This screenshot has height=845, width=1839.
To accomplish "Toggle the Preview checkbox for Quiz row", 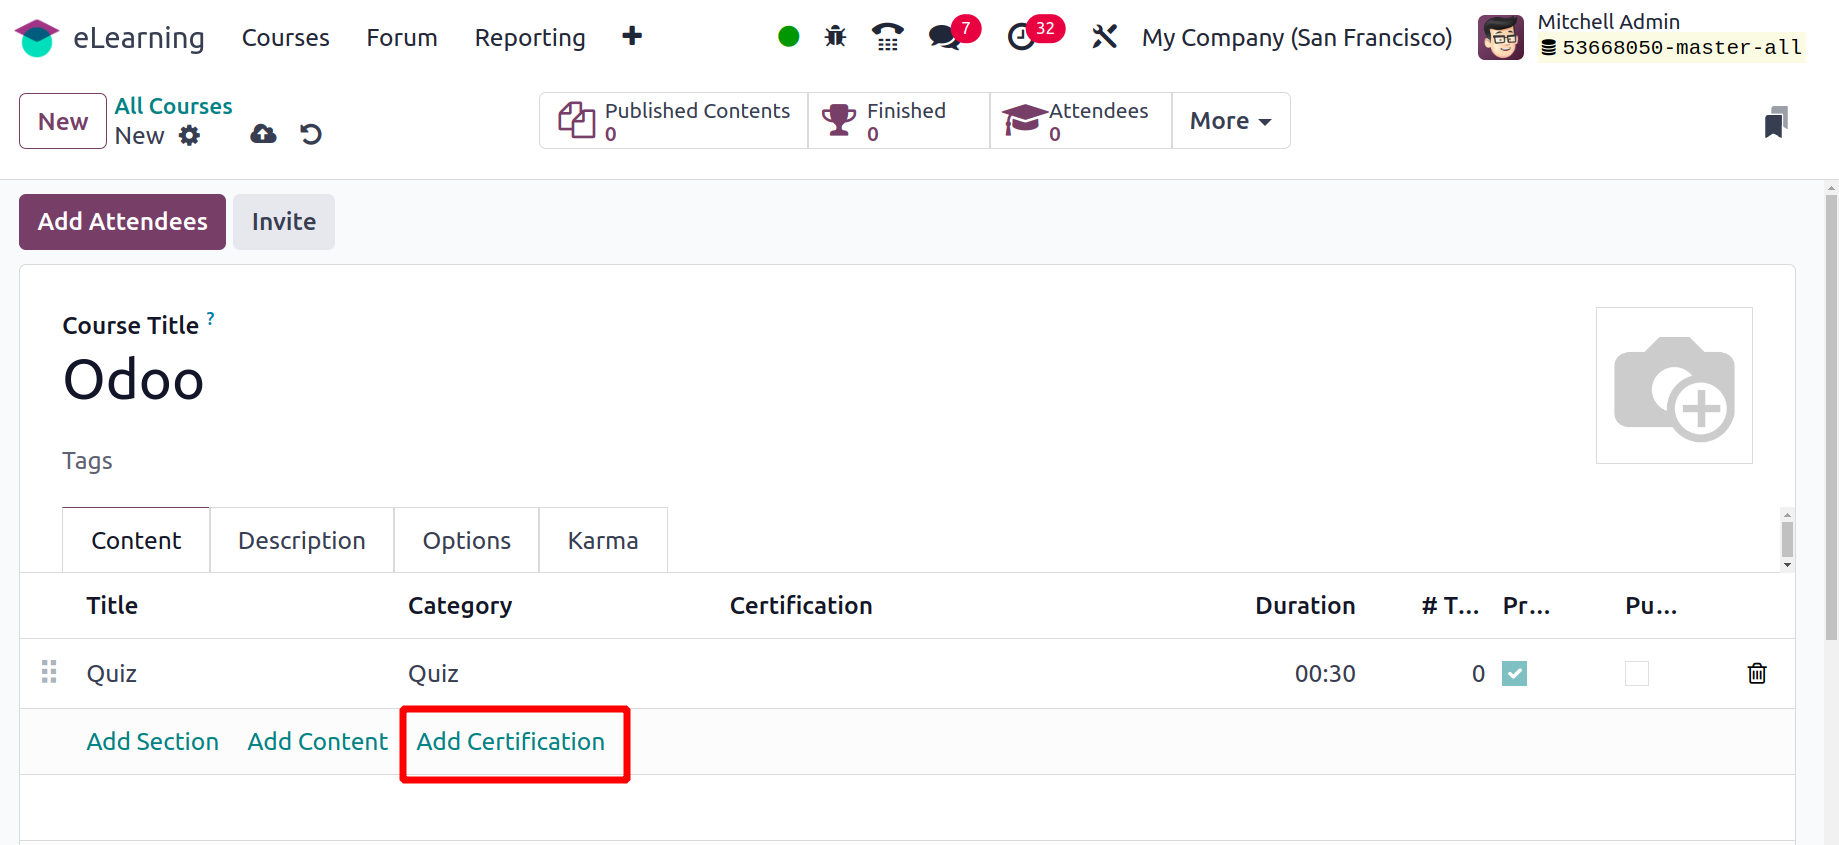I will [x=1514, y=673].
